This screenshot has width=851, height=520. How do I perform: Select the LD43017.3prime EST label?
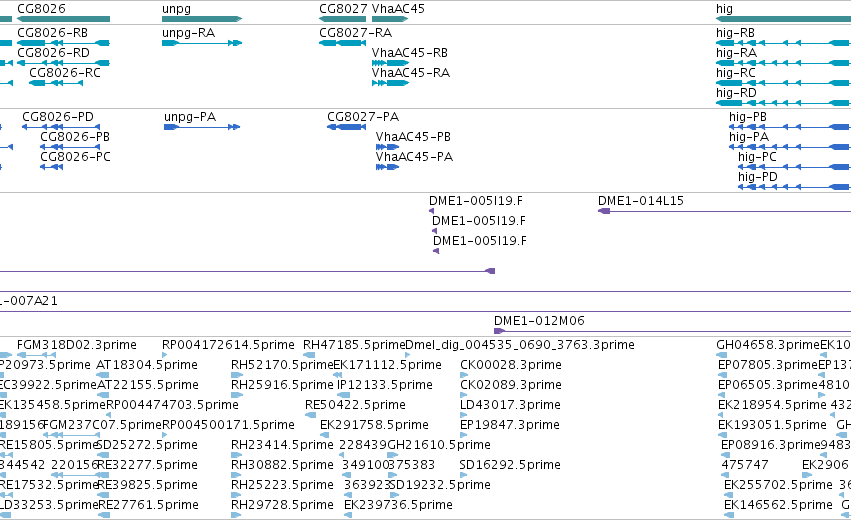pos(510,405)
